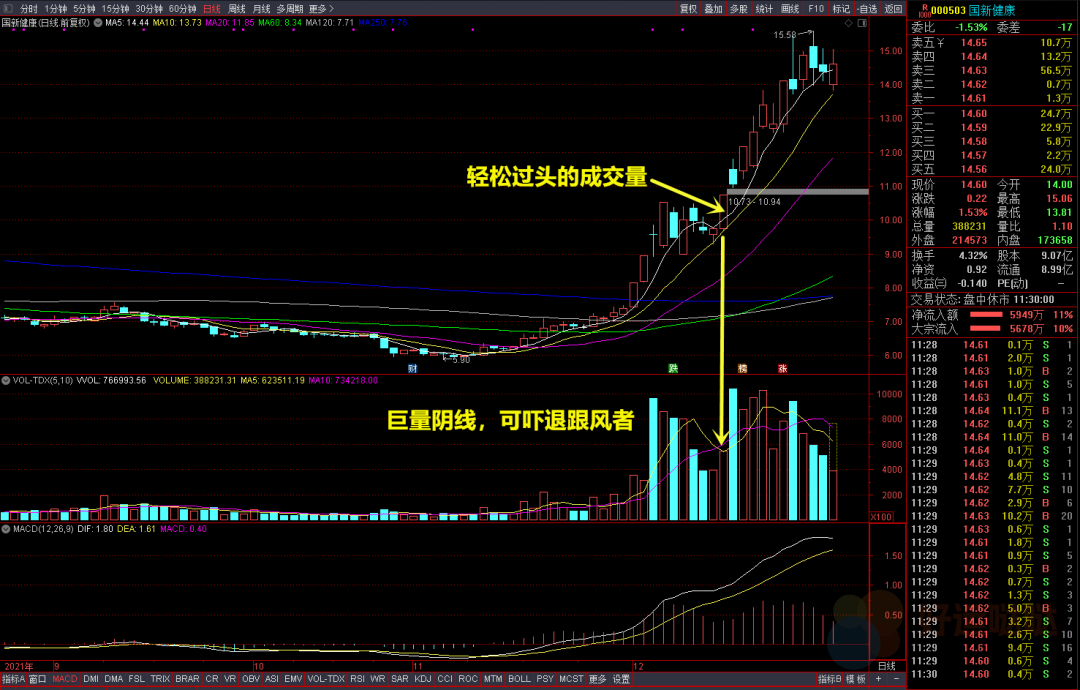
Task: Click the orange 榜 marker under the candlesticks
Action: coord(742,368)
